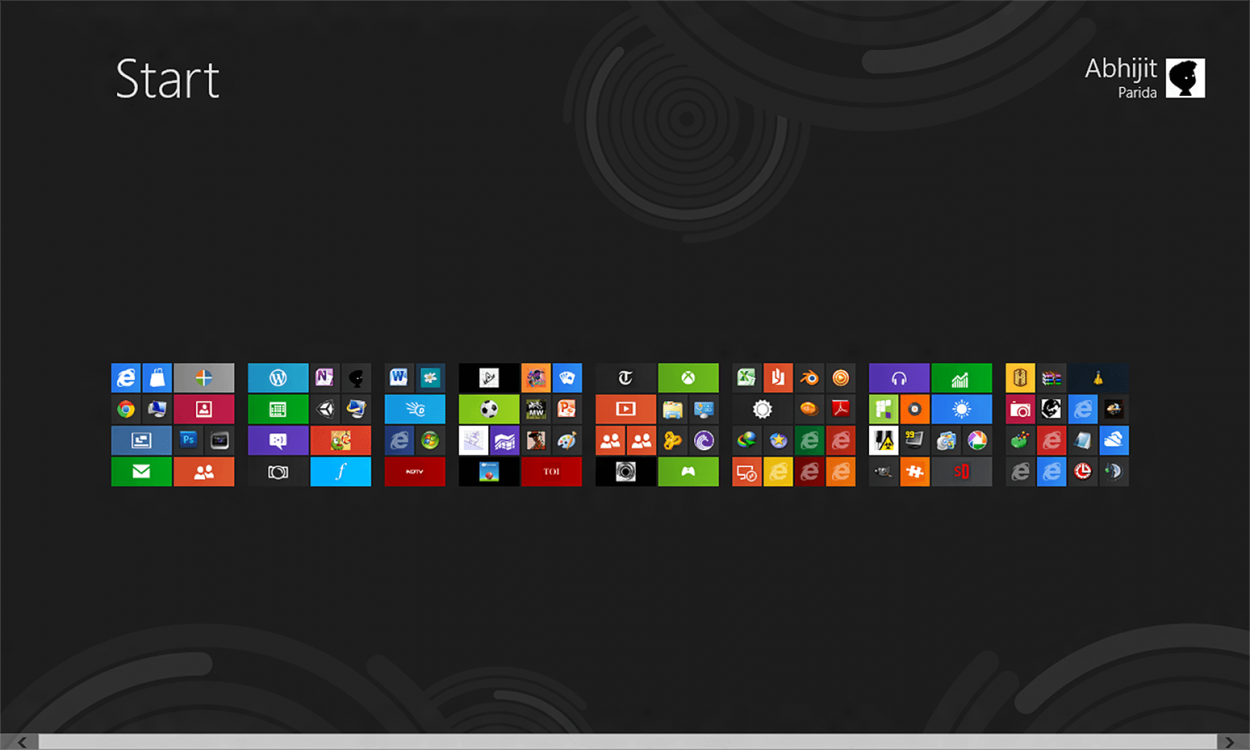This screenshot has height=750, width=1250.
Task: Launch the Picasa tile
Action: coord(978,440)
